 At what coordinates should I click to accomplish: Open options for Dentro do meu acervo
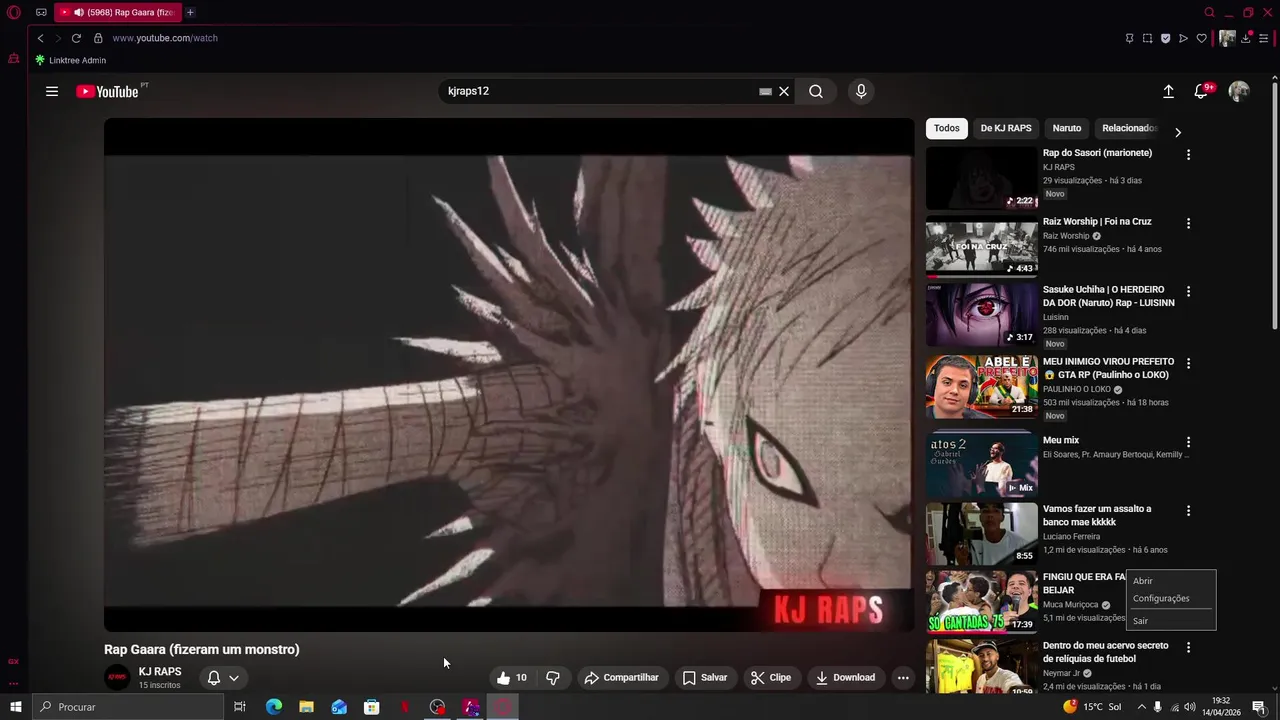(1188, 648)
